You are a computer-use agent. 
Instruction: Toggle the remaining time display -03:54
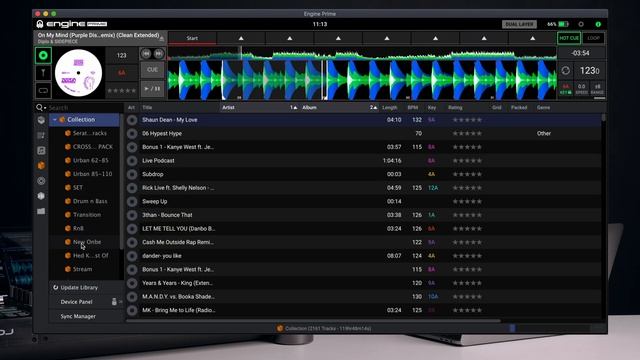pyautogui.click(x=580, y=53)
